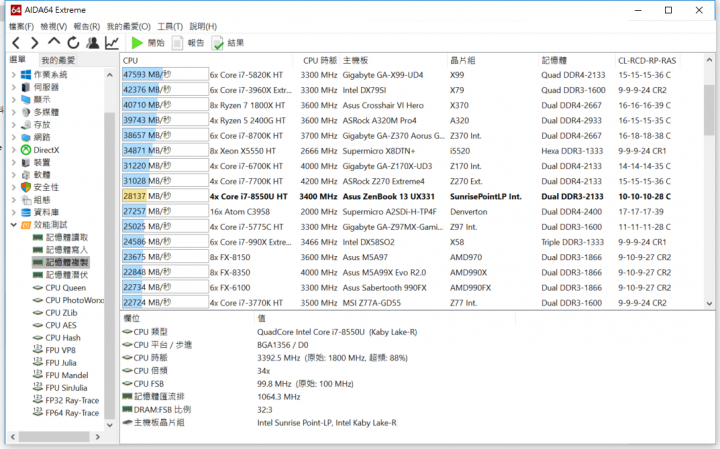Viewport: 720px width, 449px height.
Task: Open the 檢視(V) menu
Action: (x=54, y=27)
